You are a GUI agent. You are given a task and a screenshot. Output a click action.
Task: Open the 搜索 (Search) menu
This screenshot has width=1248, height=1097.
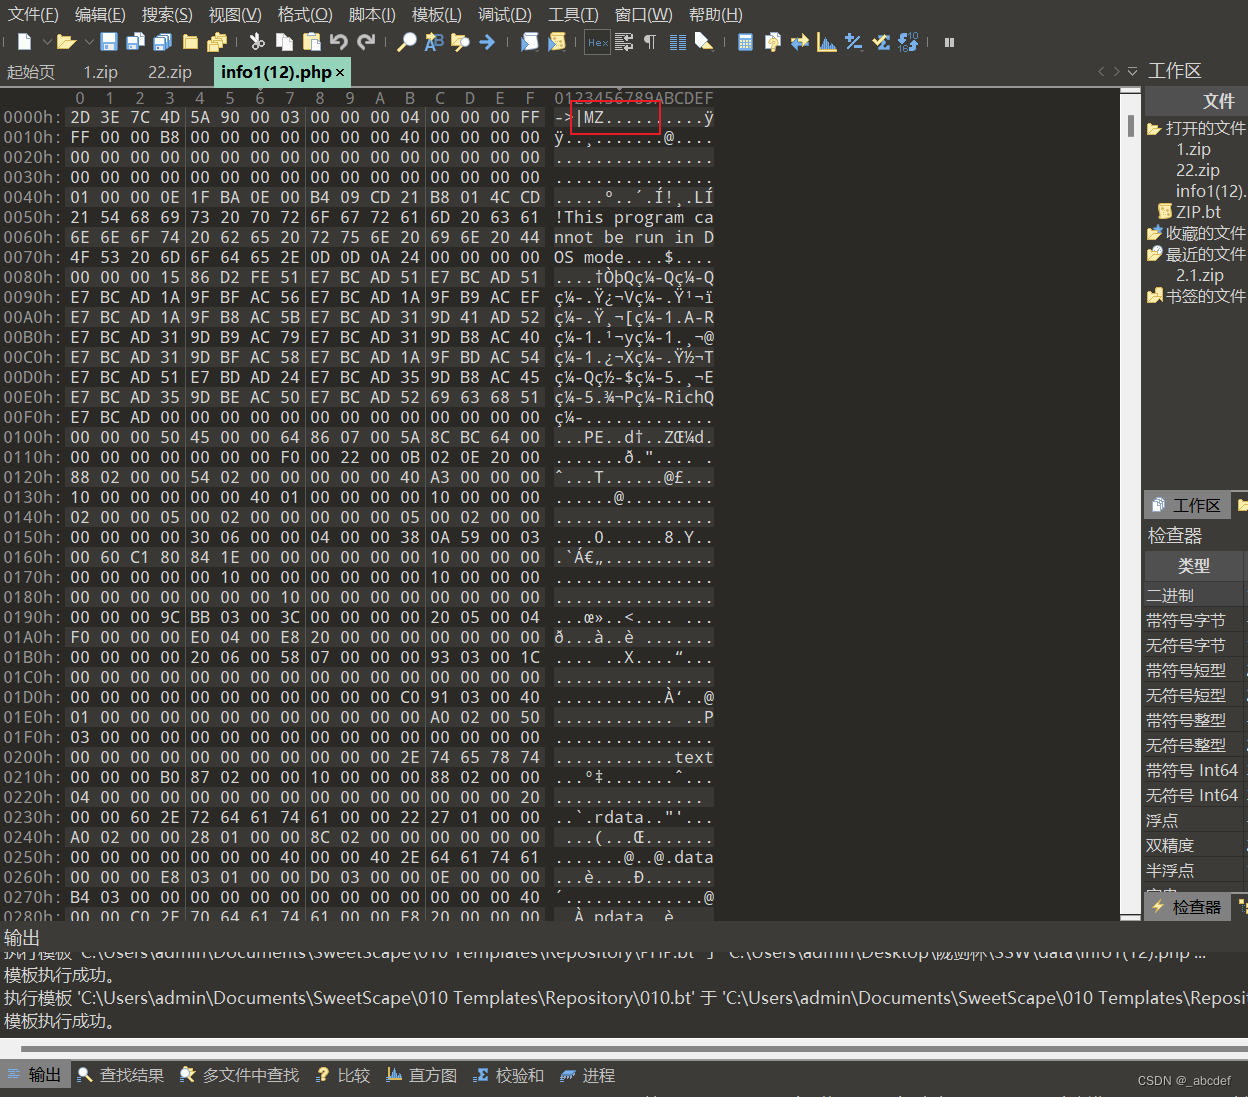tap(167, 14)
